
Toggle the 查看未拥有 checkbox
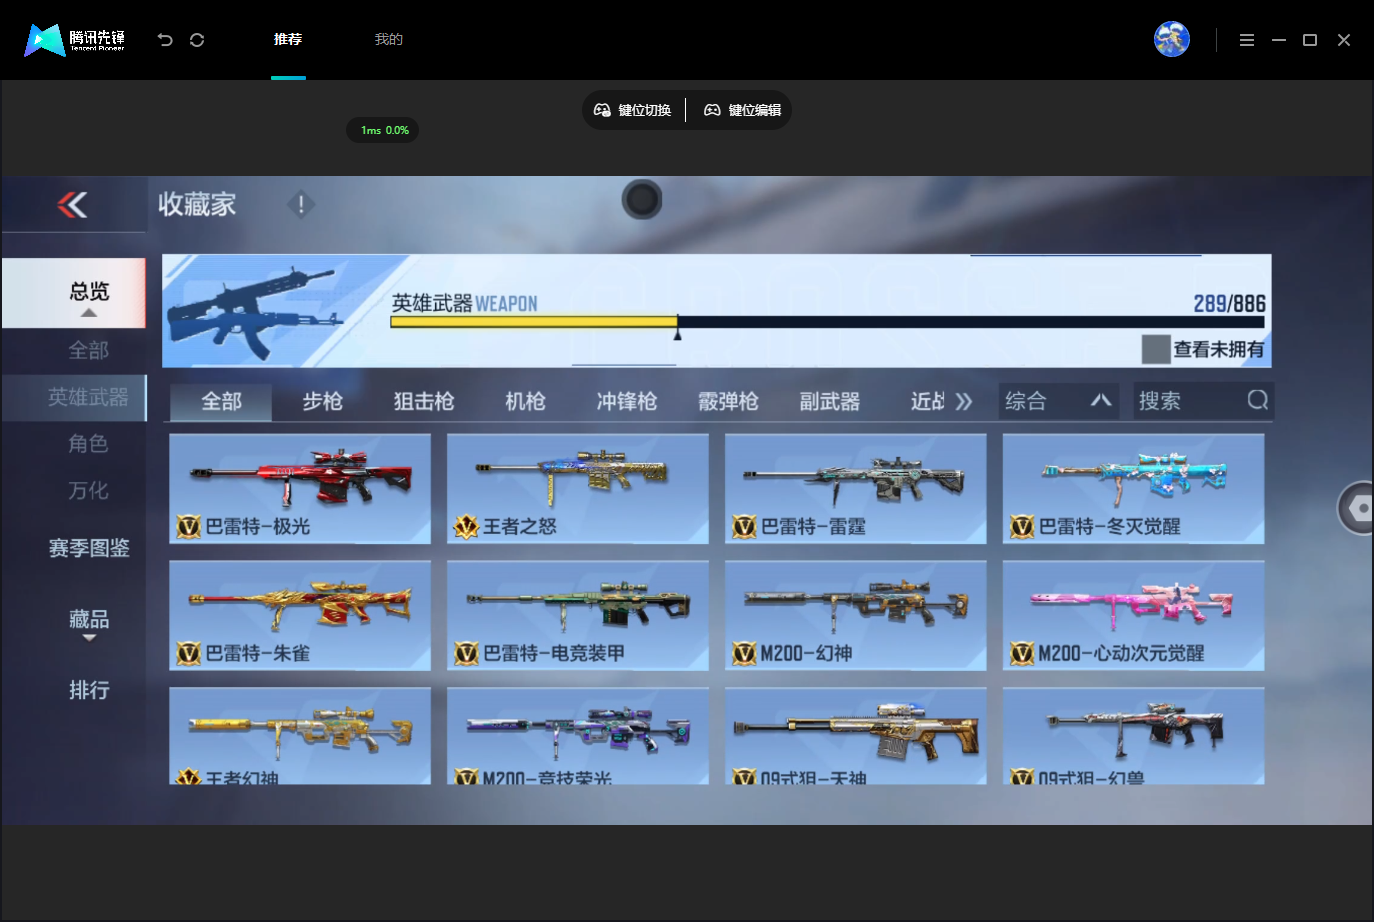pyautogui.click(x=1156, y=349)
